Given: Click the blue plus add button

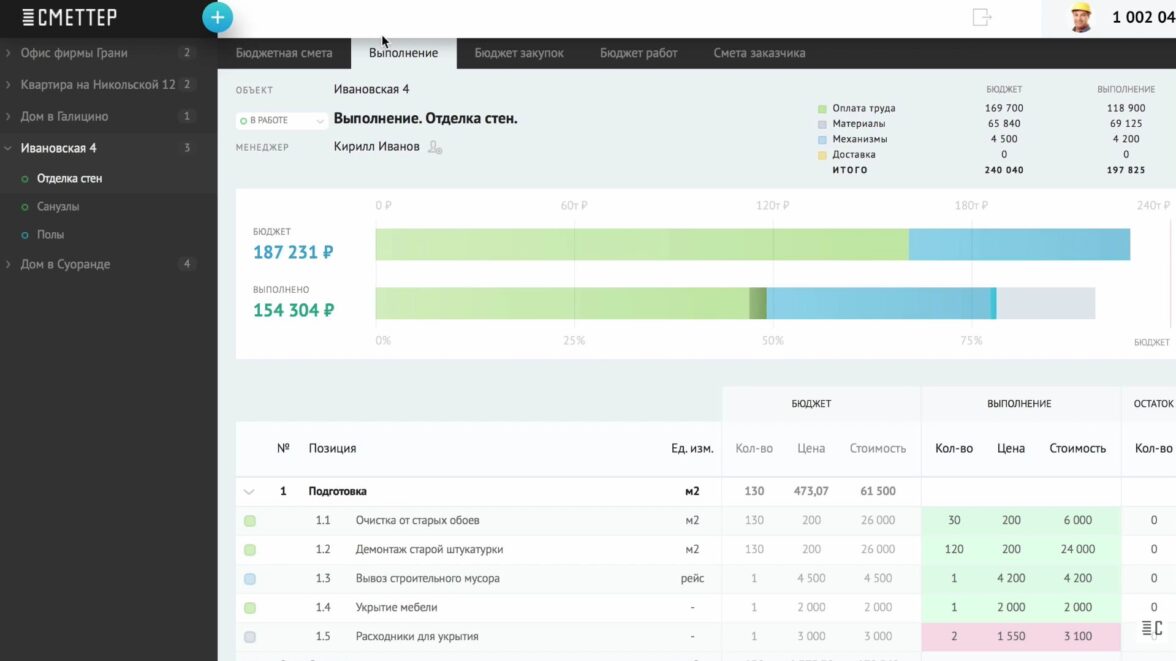Looking at the screenshot, I should point(217,17).
